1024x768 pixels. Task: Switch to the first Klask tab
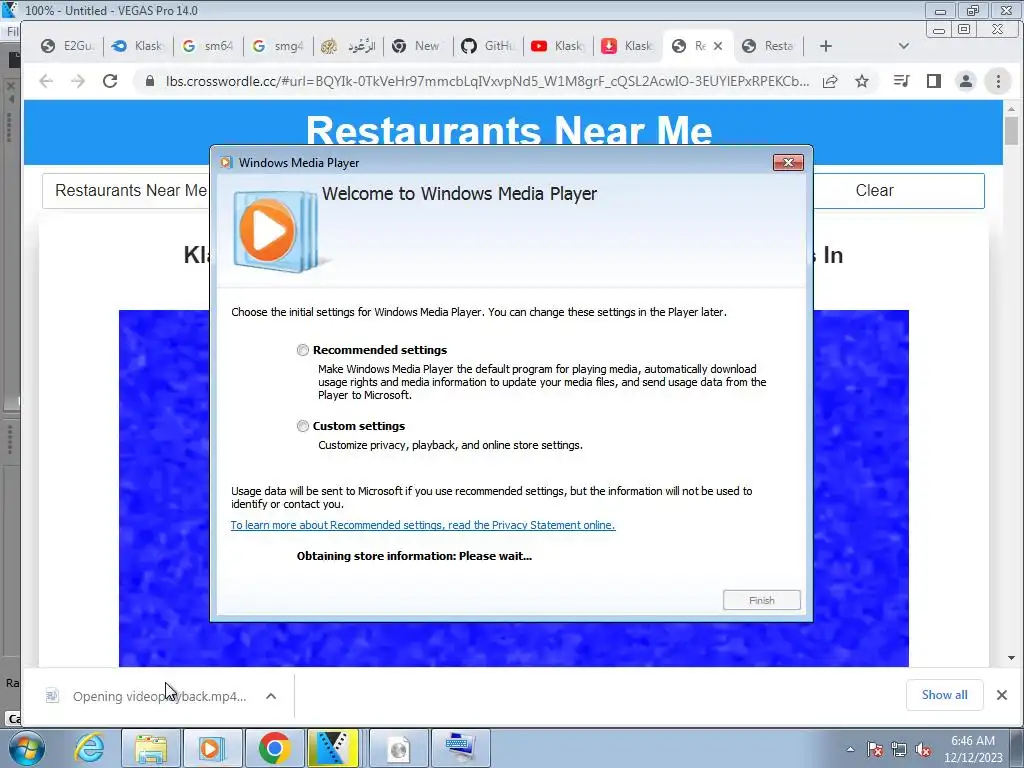tap(138, 46)
